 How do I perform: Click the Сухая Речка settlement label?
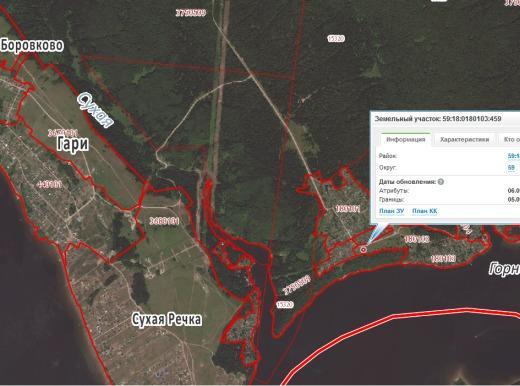(167, 319)
